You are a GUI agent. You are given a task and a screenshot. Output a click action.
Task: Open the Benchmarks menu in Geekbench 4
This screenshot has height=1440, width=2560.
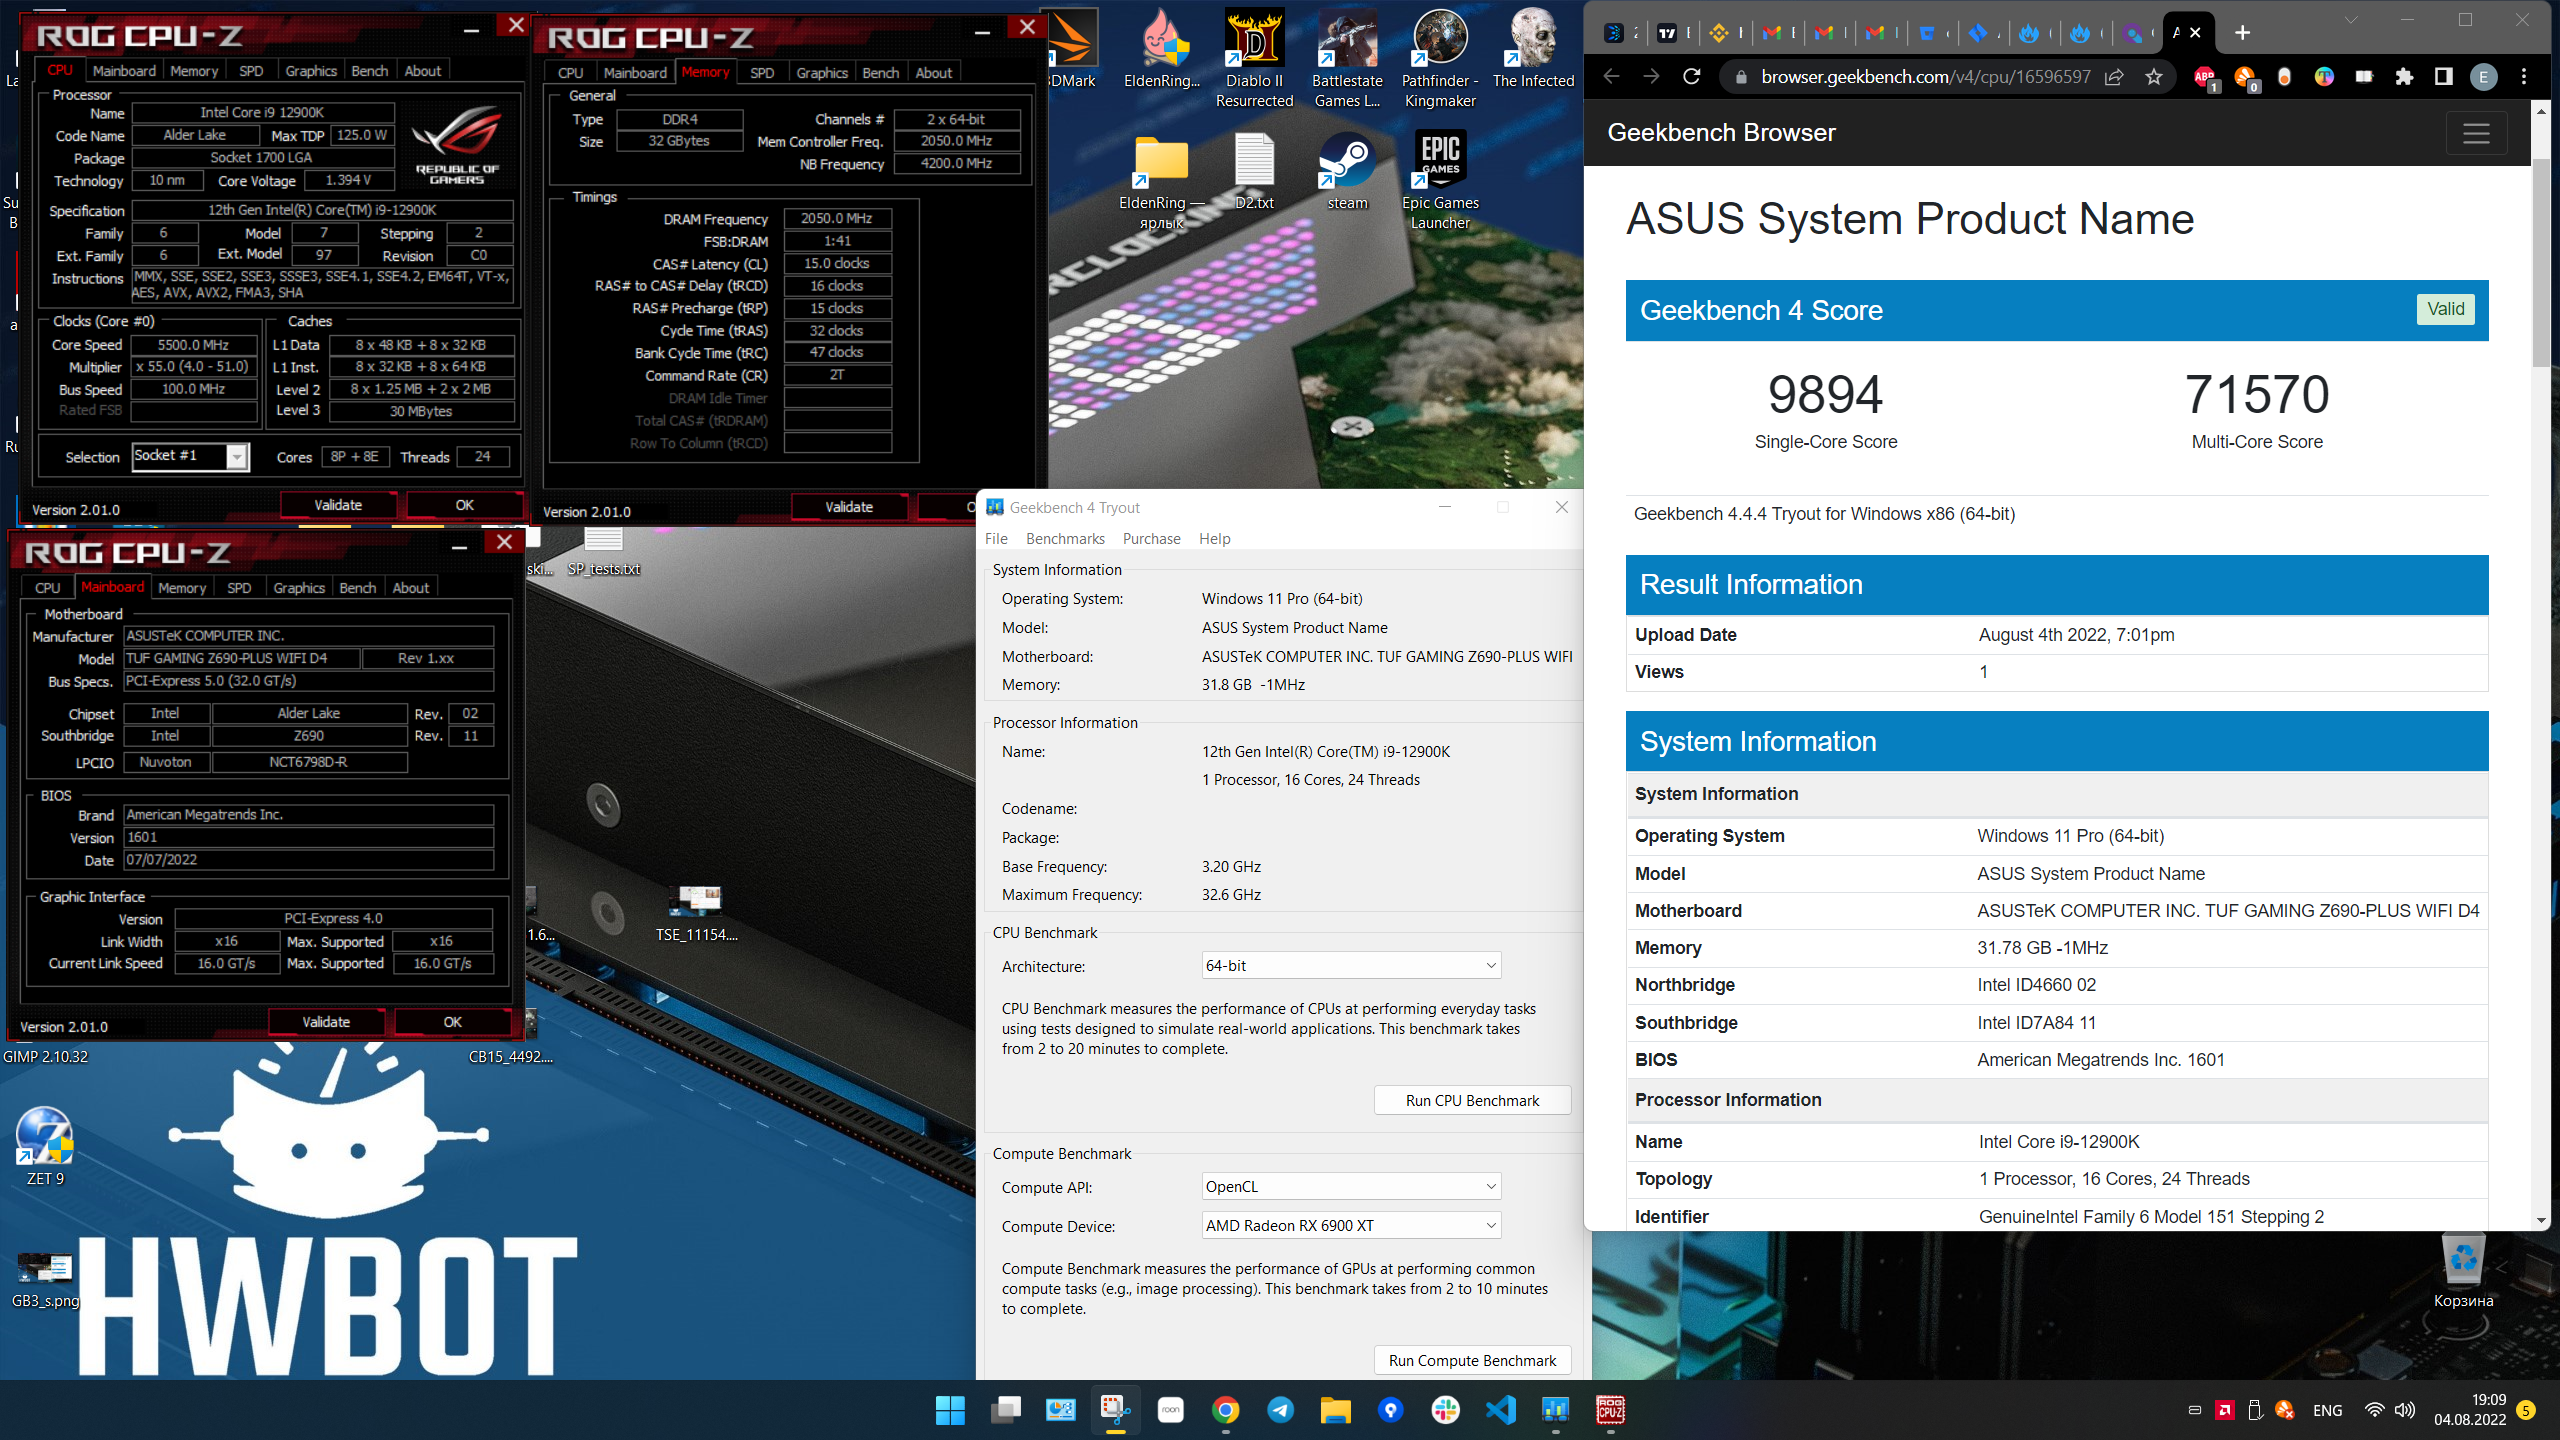[x=1065, y=538]
